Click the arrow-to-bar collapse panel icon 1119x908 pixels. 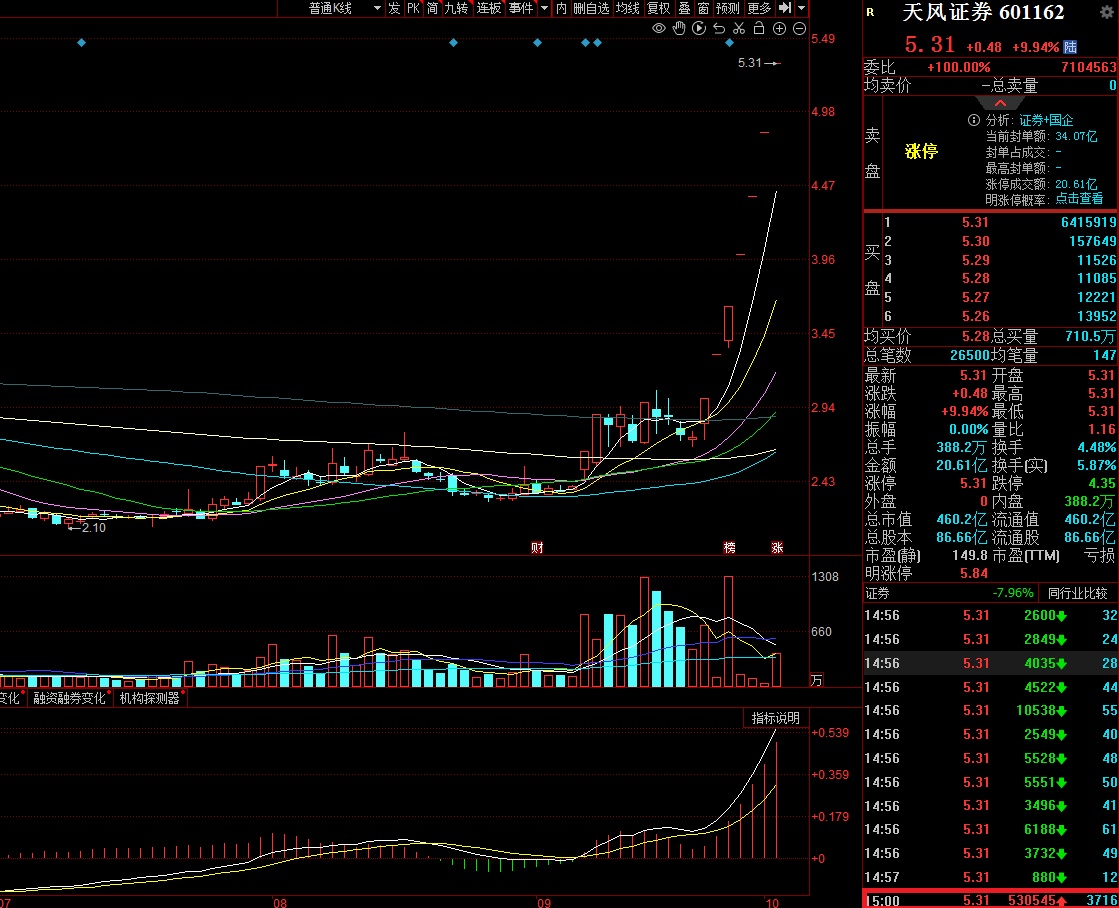(x=785, y=8)
